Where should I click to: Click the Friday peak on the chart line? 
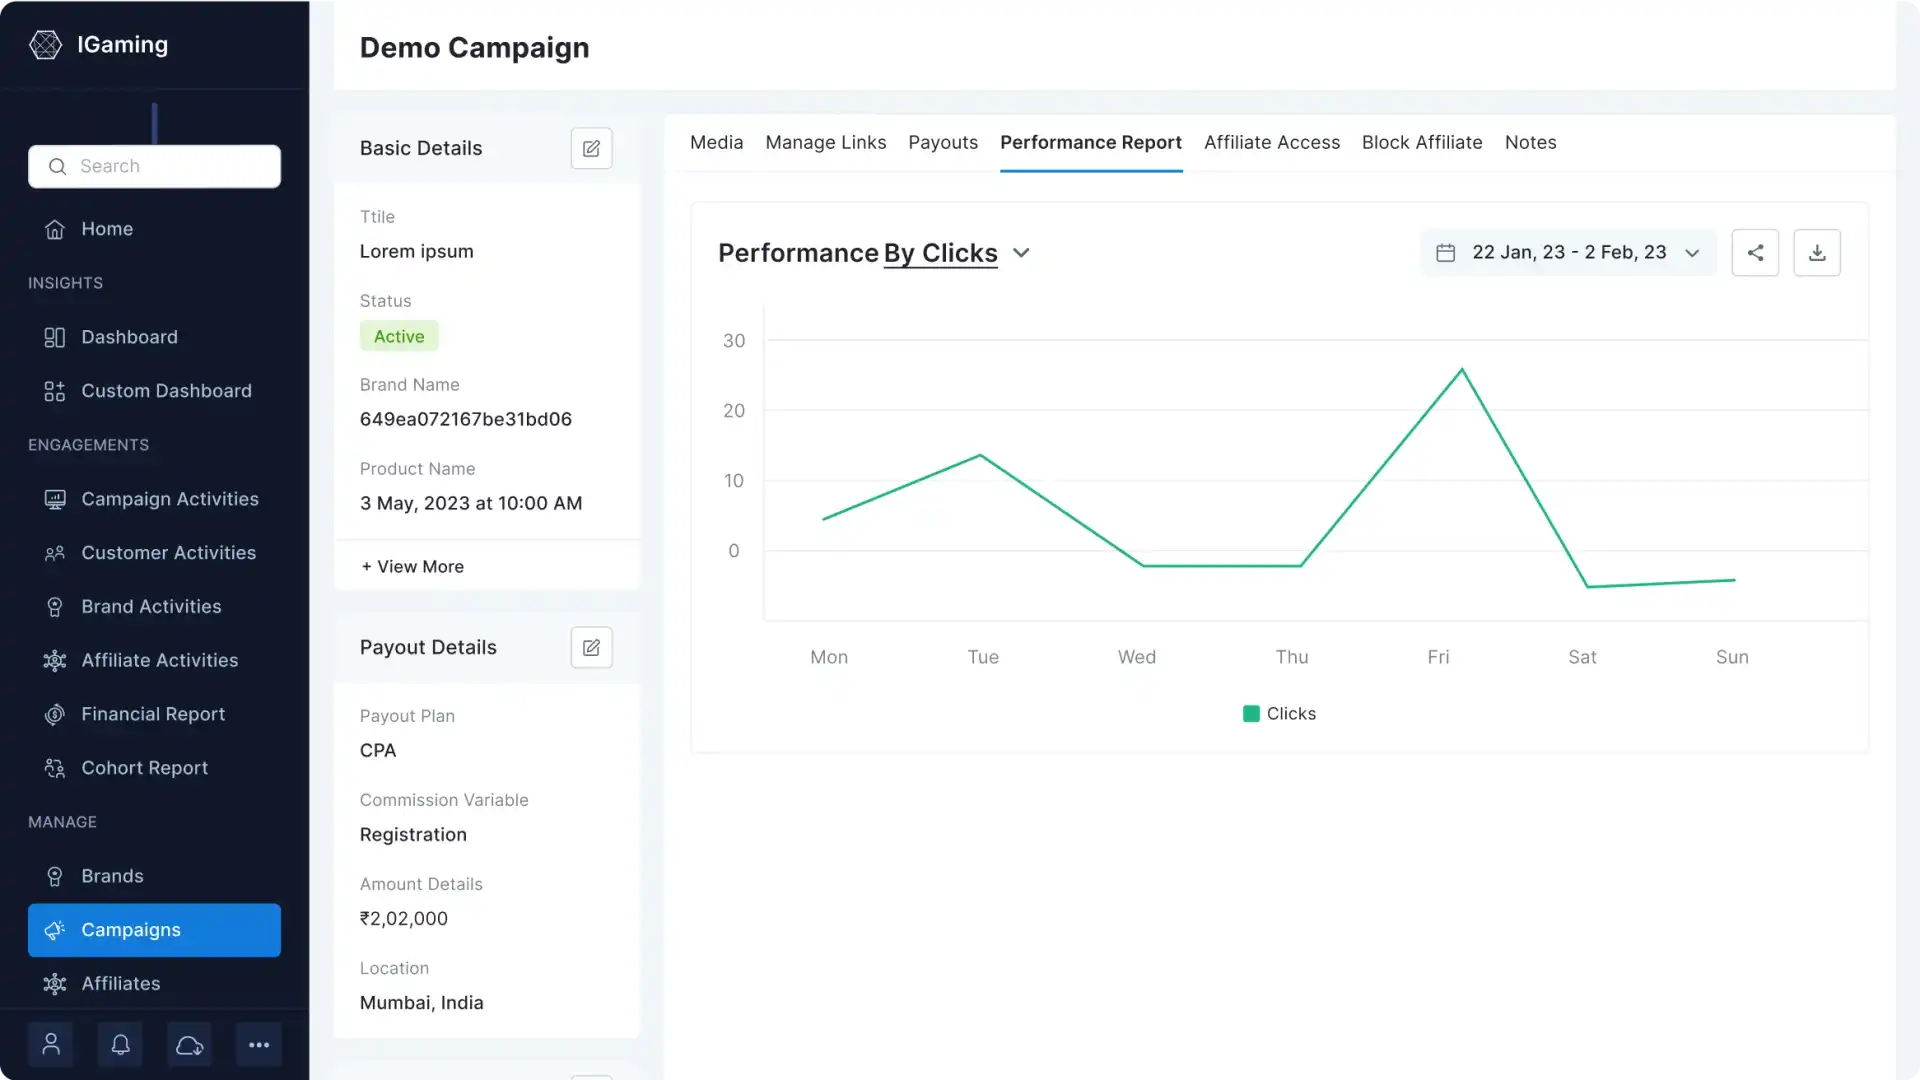coord(1461,371)
